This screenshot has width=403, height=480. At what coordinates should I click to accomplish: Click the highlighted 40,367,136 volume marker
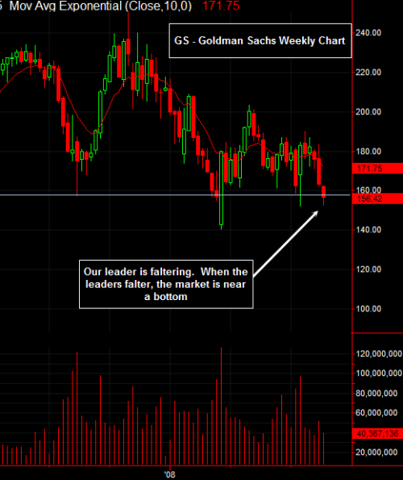[x=377, y=434]
